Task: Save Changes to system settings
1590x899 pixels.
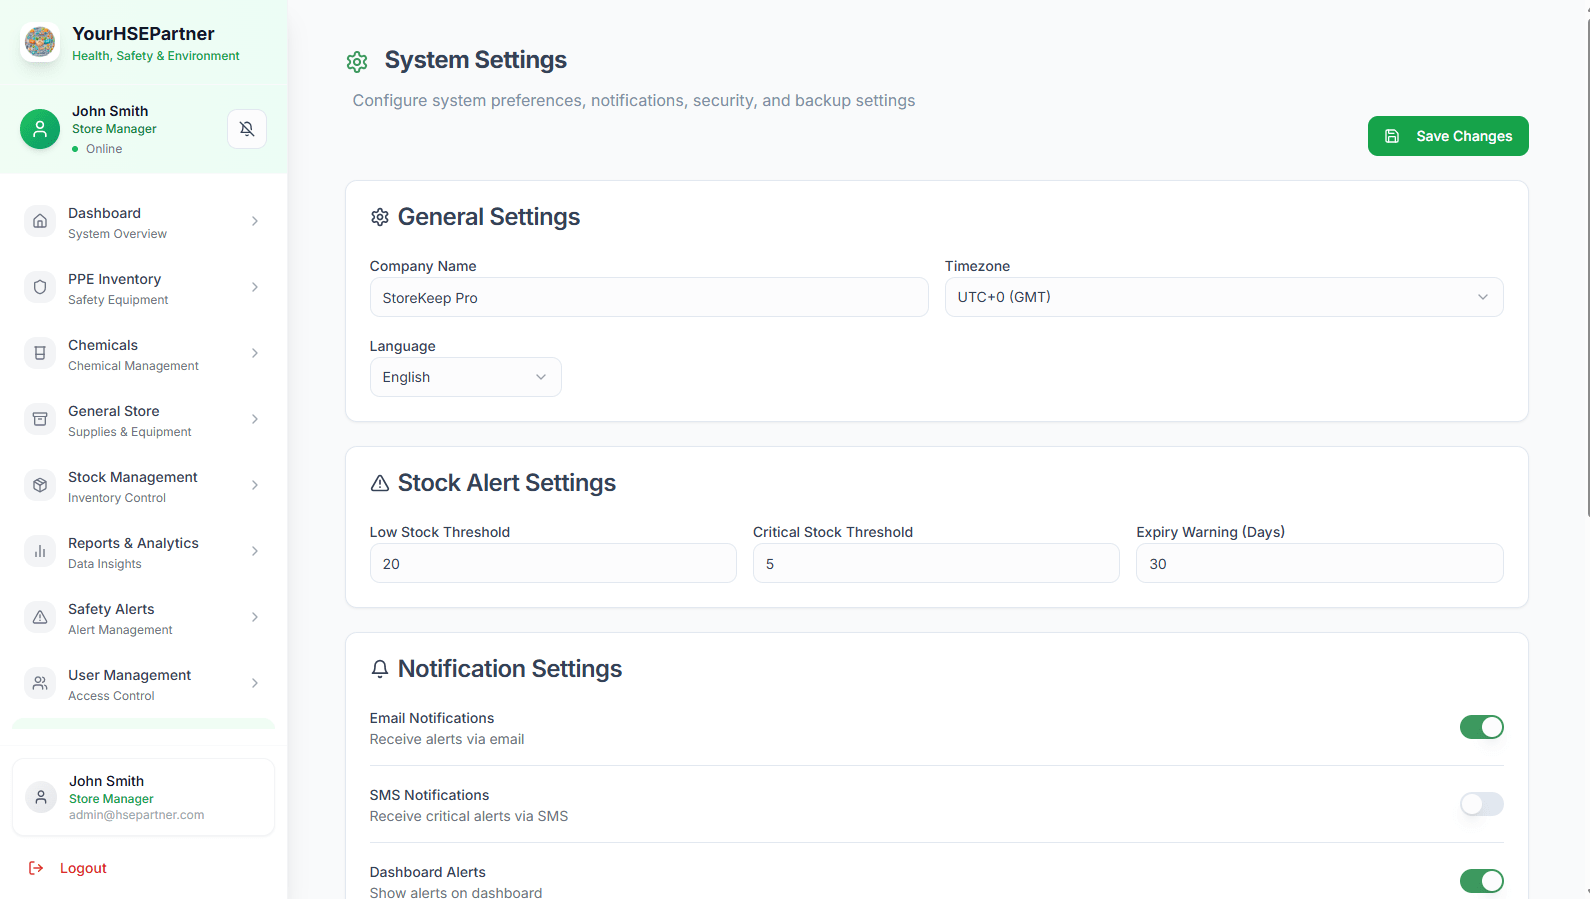Action: pyautogui.click(x=1447, y=136)
